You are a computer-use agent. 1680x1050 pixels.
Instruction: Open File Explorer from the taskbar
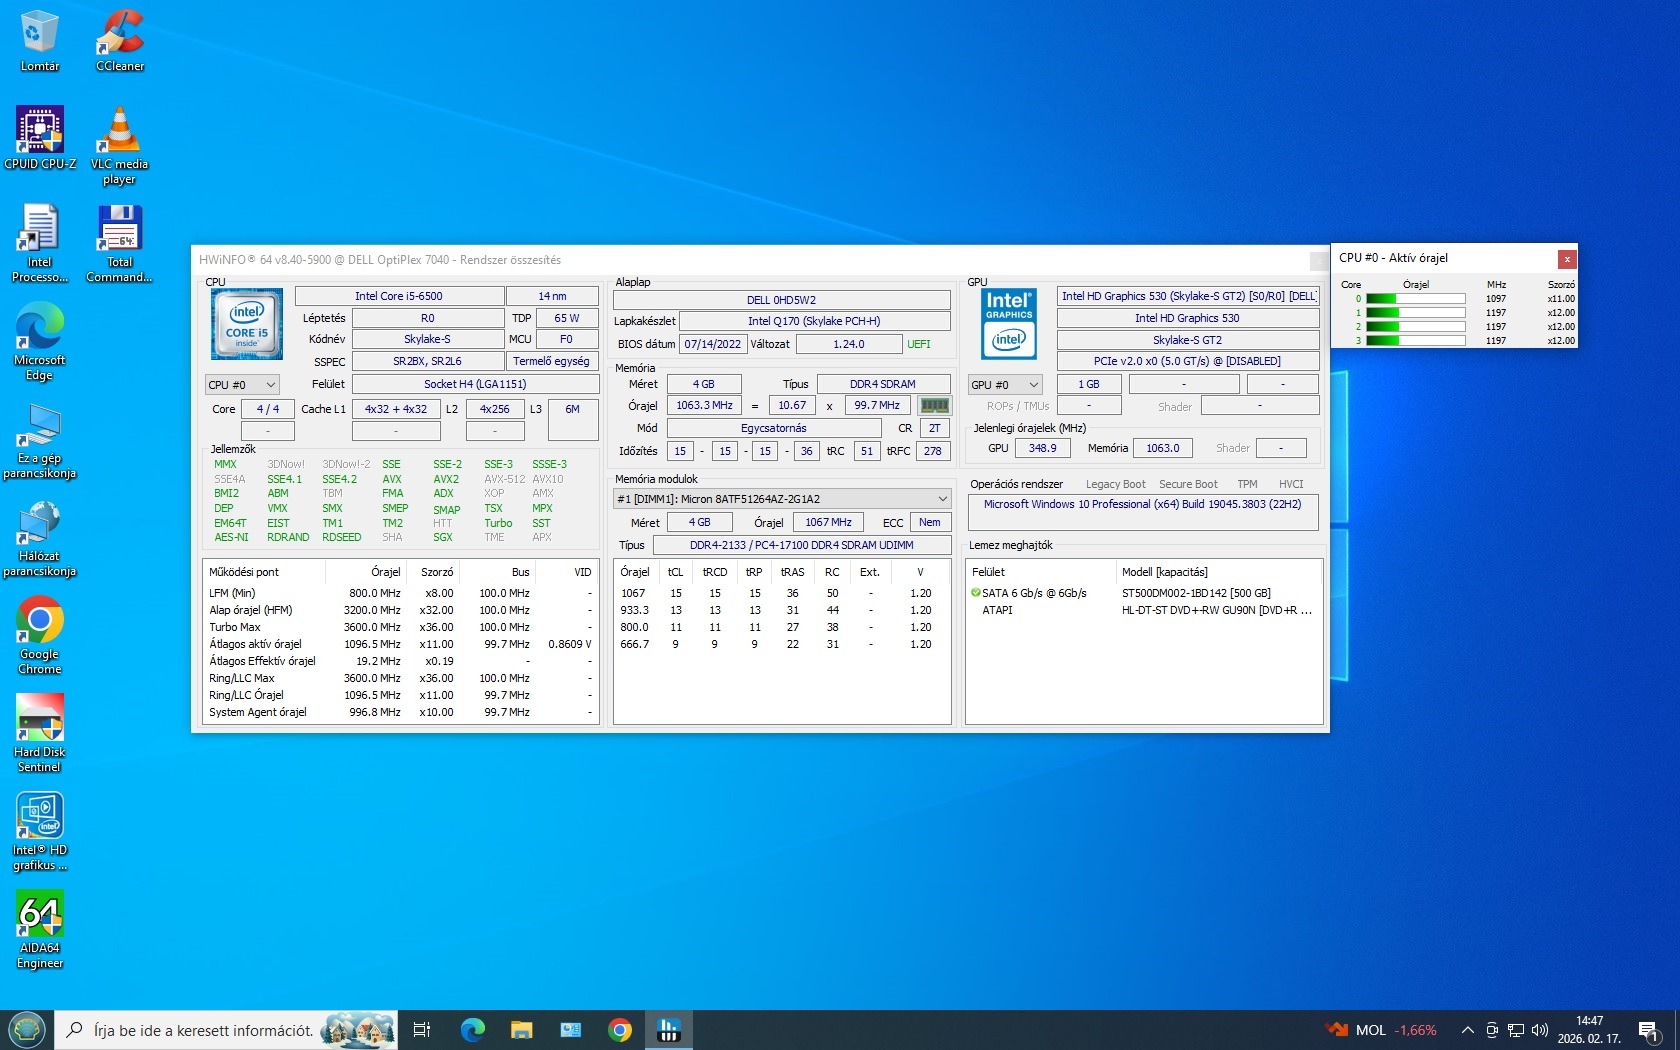click(x=521, y=1030)
